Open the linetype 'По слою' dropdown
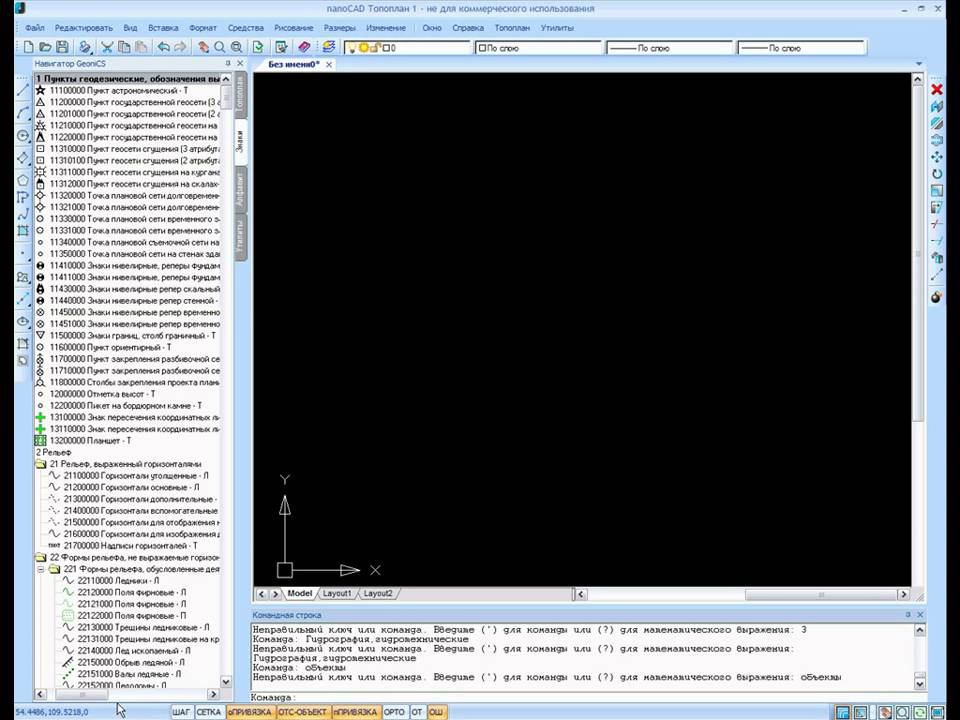The height and width of the screenshot is (720, 960). click(x=670, y=48)
